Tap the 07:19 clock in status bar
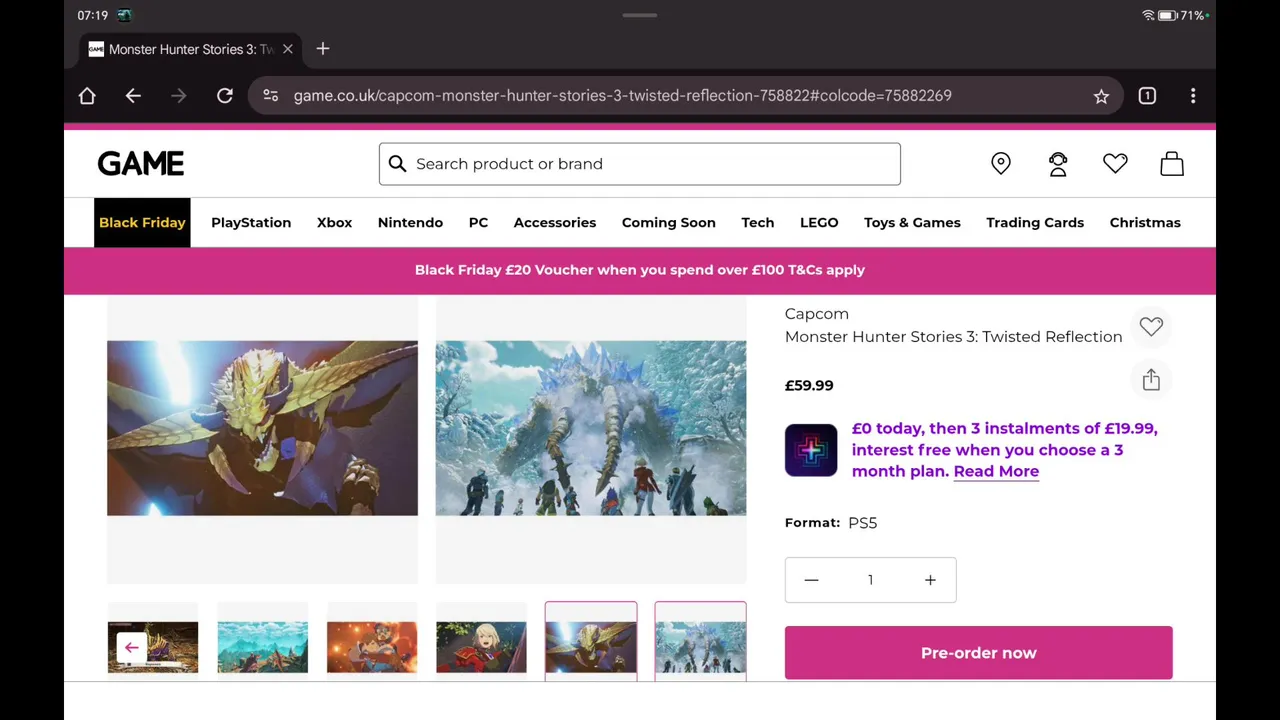Viewport: 1280px width, 720px height. [x=92, y=15]
